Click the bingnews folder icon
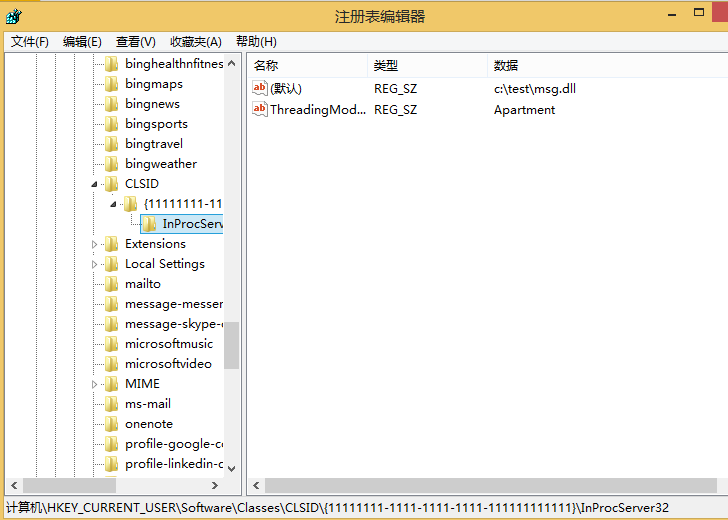The width and height of the screenshot is (728, 520). (111, 104)
